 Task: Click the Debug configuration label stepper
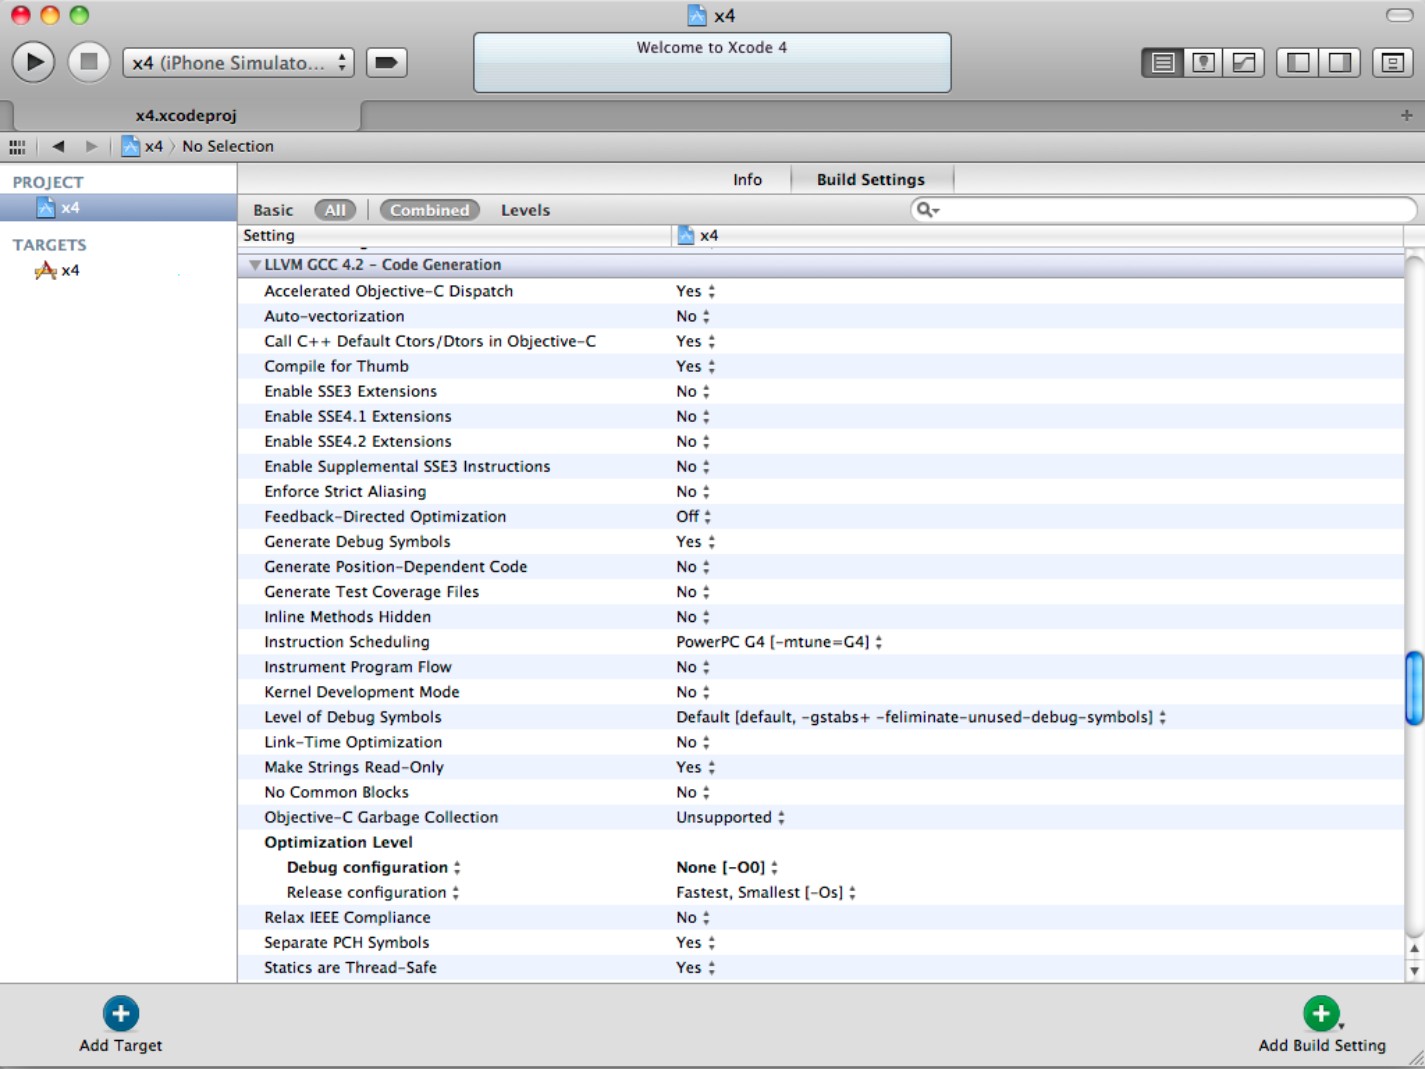pyautogui.click(x=457, y=867)
